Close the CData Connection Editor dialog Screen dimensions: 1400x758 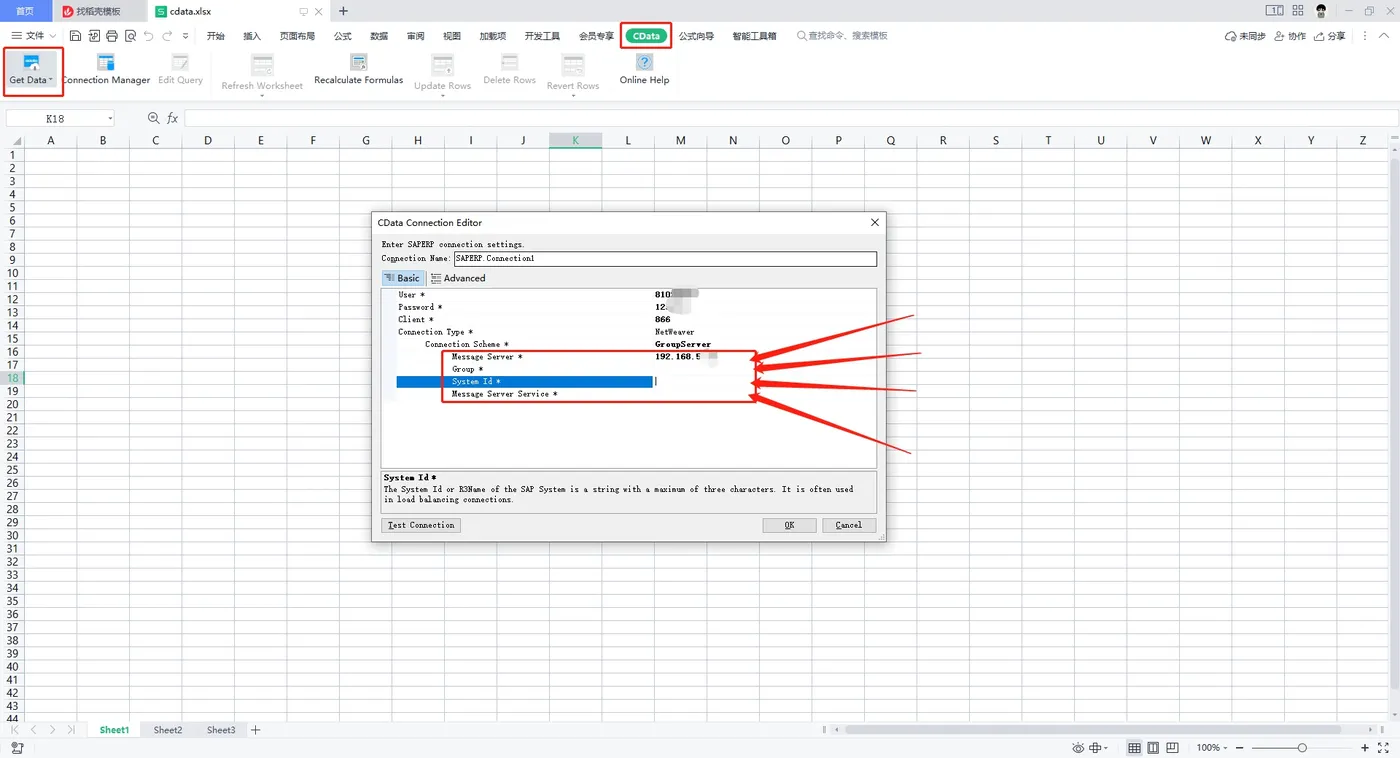(875, 222)
